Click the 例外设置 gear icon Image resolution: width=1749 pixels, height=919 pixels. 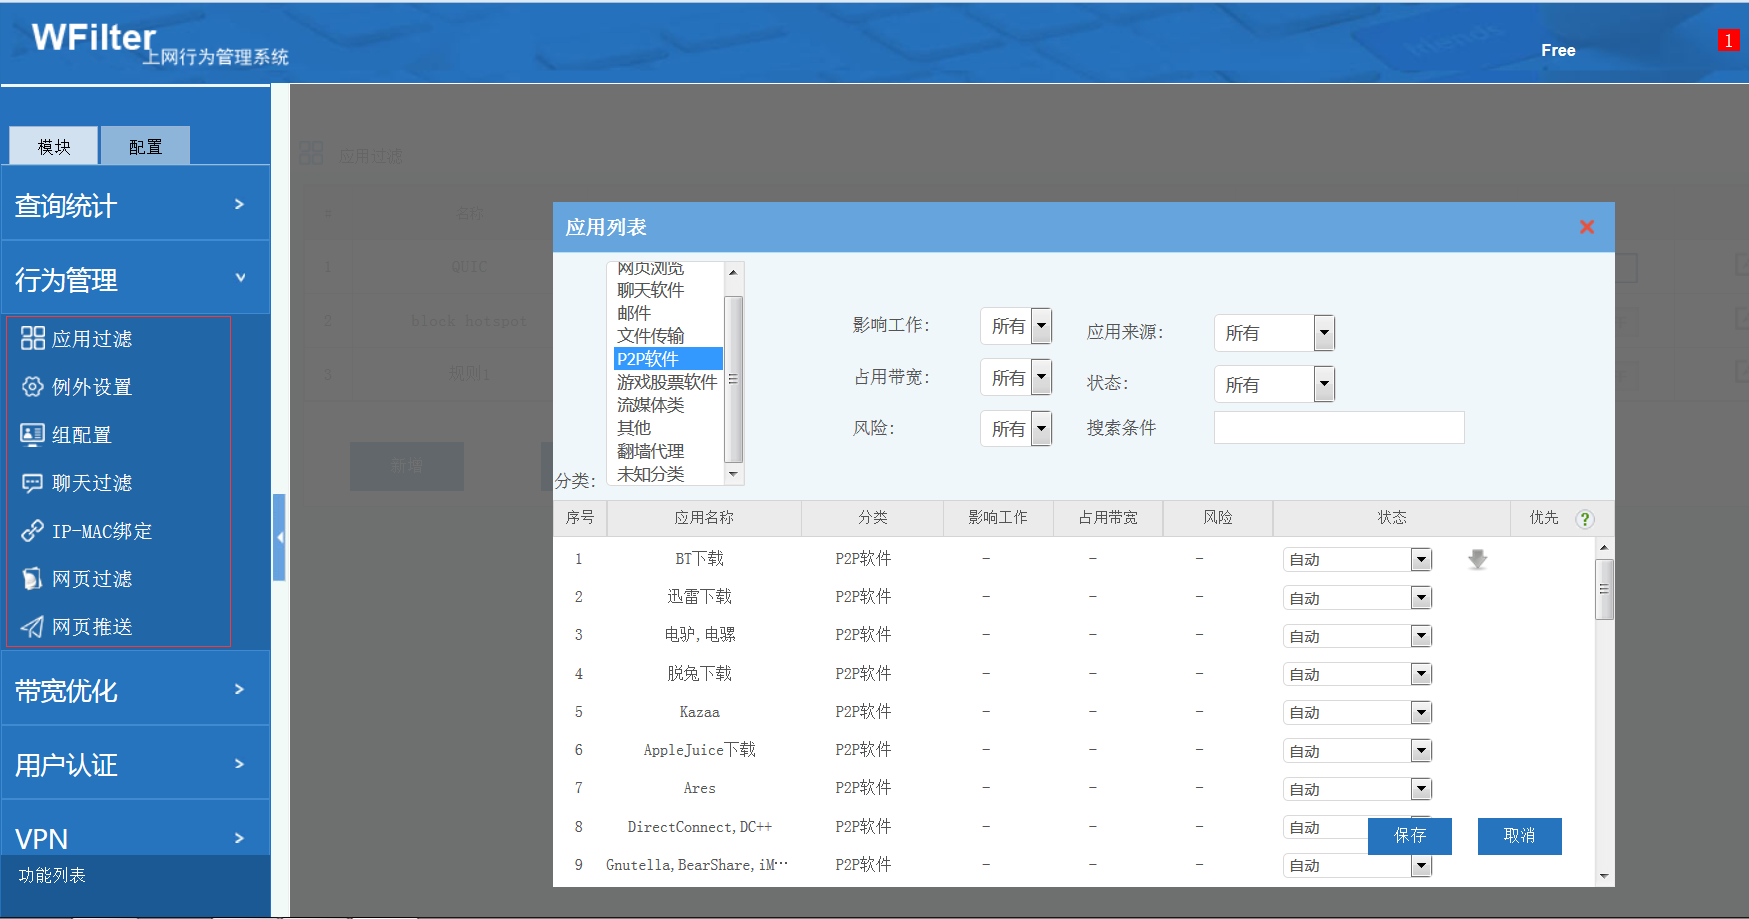click(x=33, y=387)
